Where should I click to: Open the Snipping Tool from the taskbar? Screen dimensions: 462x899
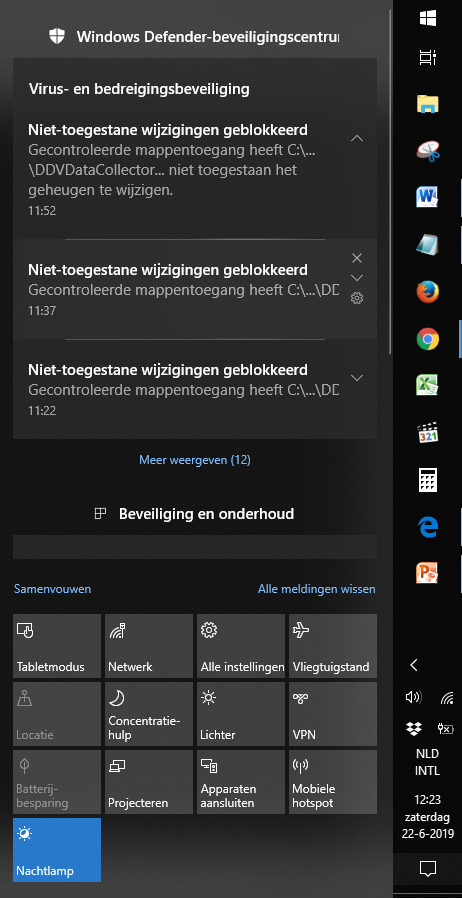428,151
